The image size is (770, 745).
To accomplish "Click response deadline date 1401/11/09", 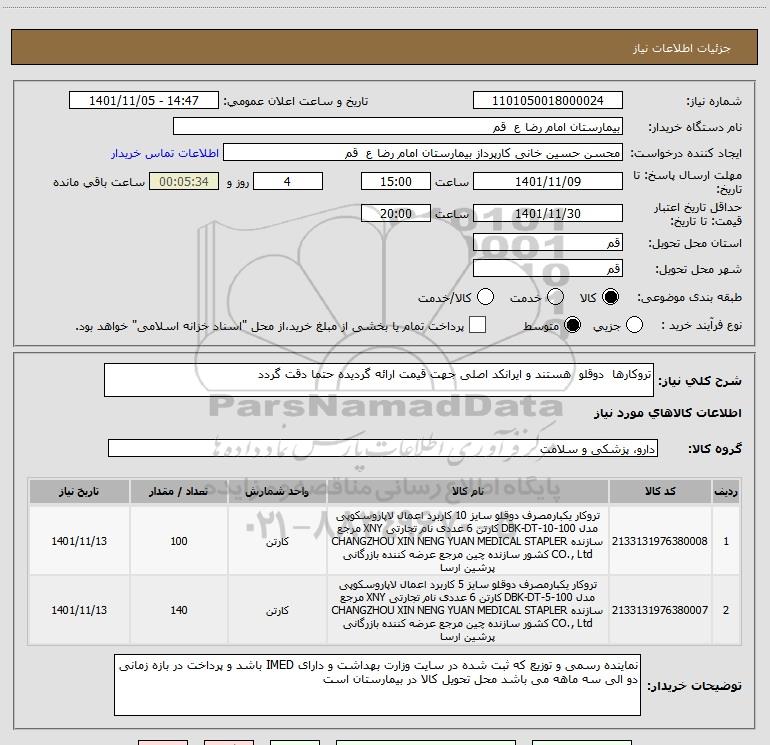I will click(548, 182).
